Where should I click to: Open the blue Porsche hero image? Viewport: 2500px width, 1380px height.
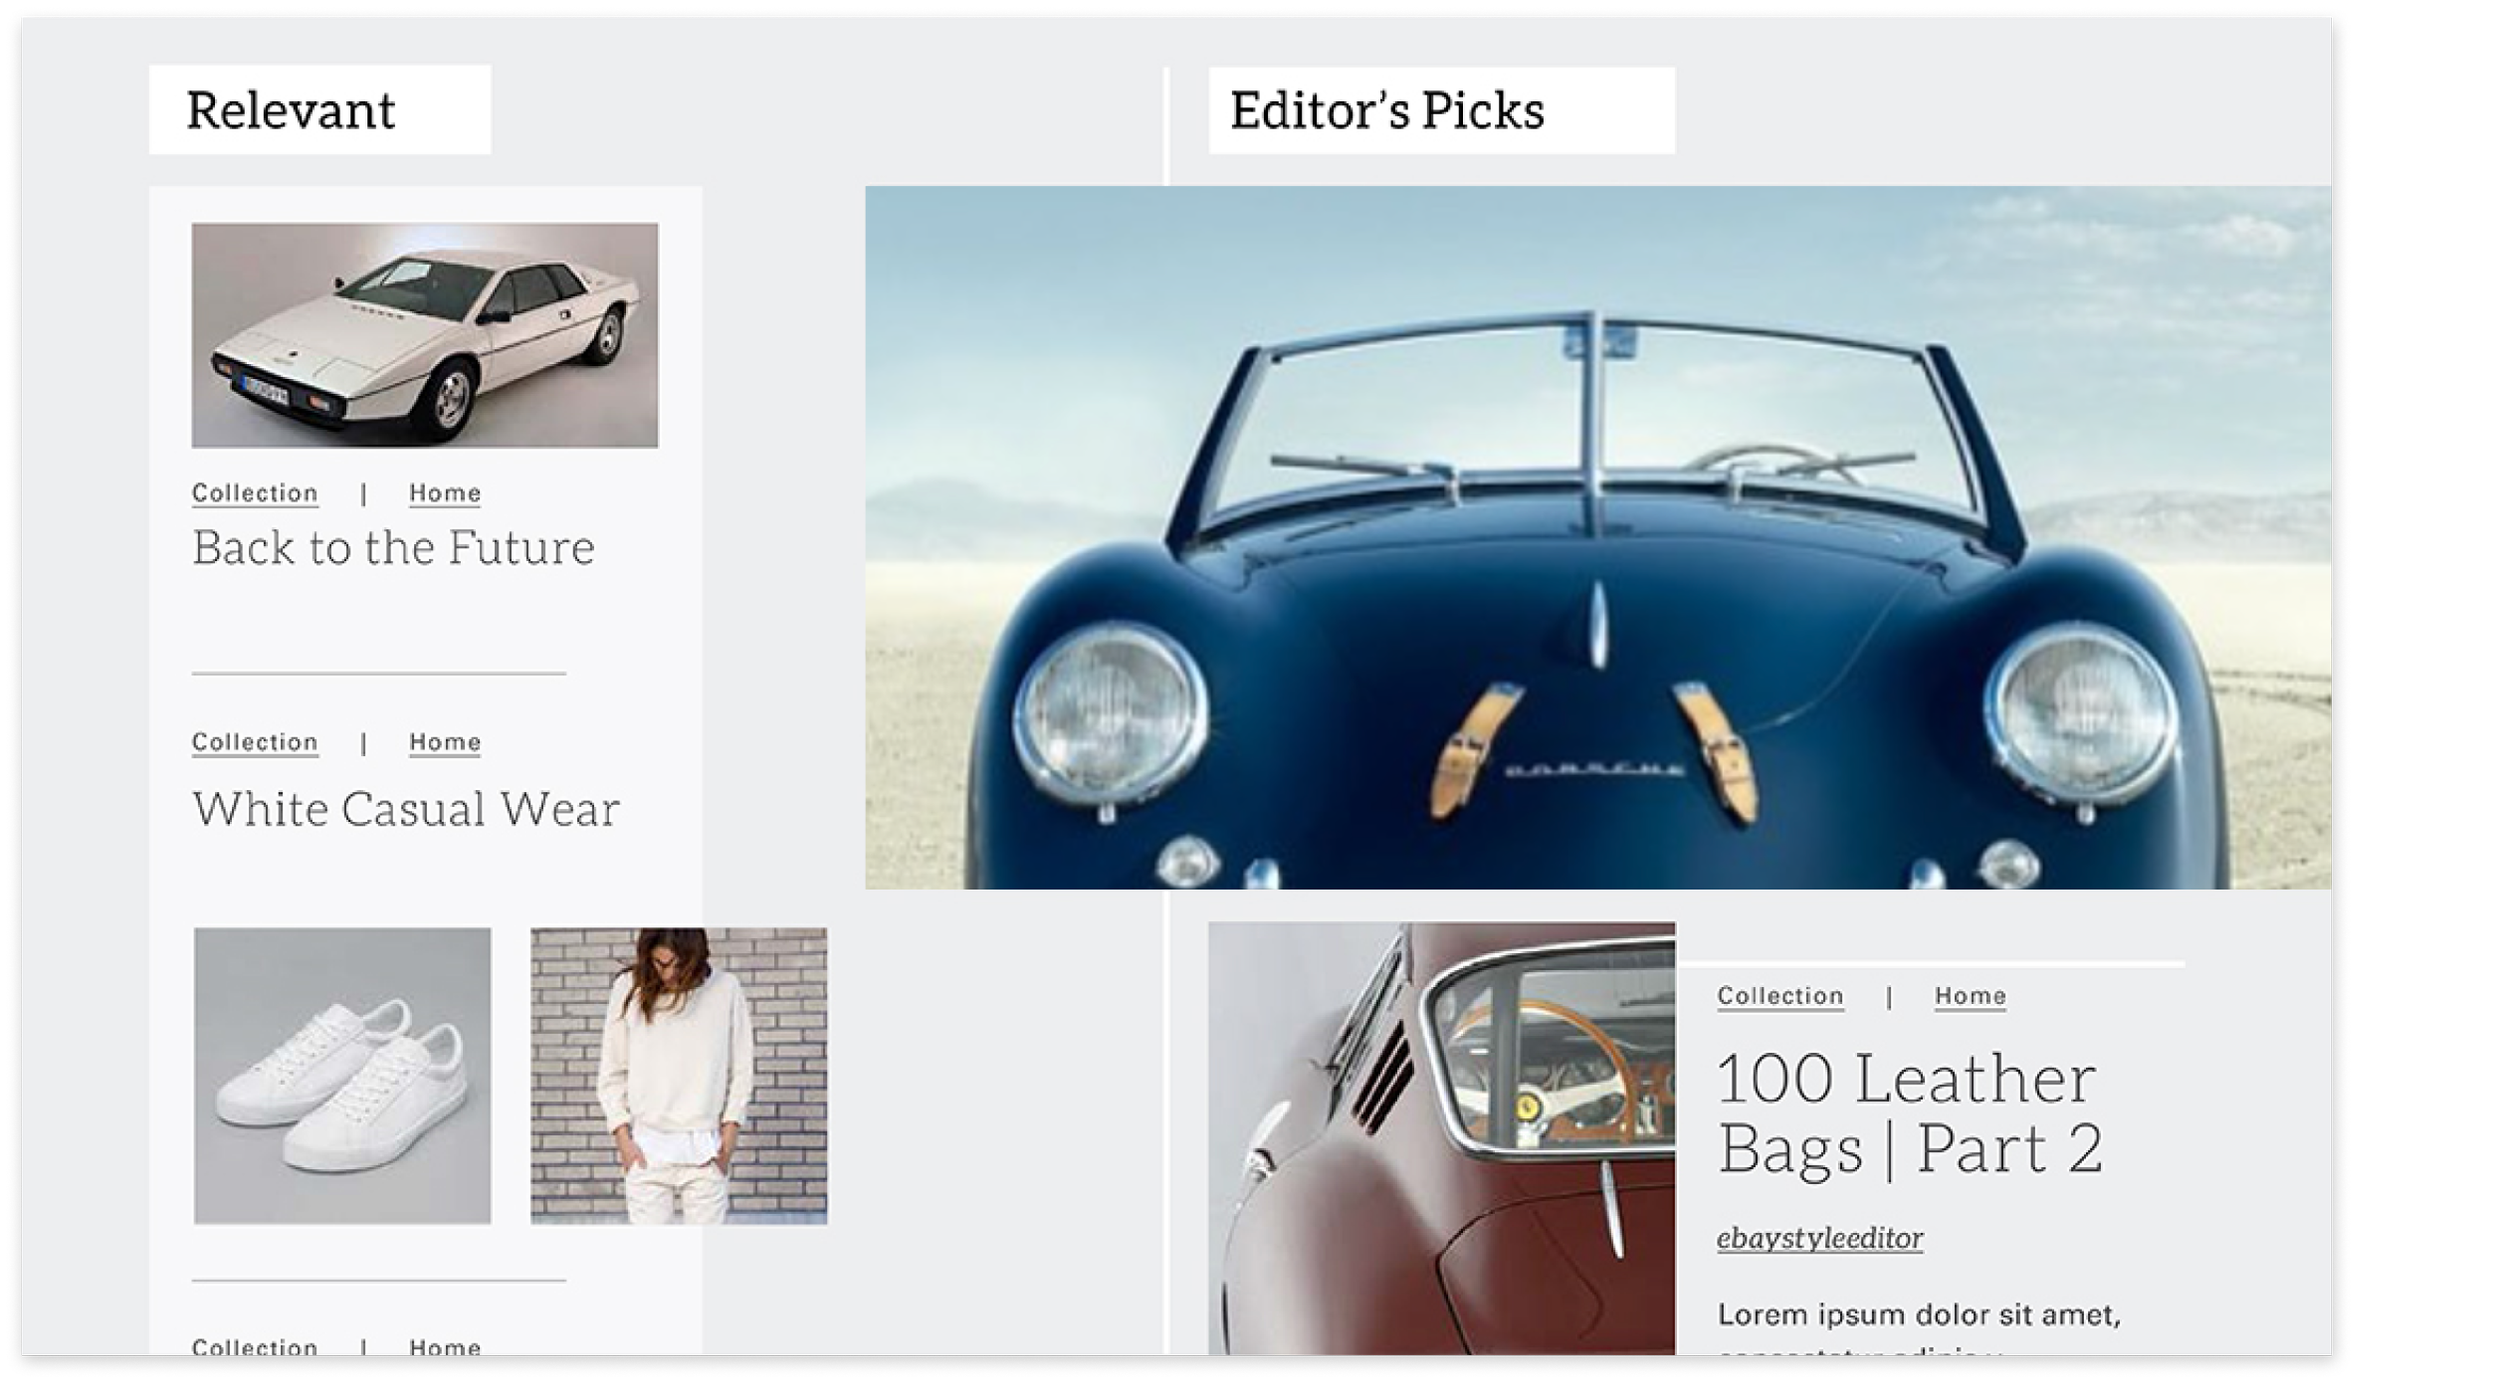[1598, 537]
